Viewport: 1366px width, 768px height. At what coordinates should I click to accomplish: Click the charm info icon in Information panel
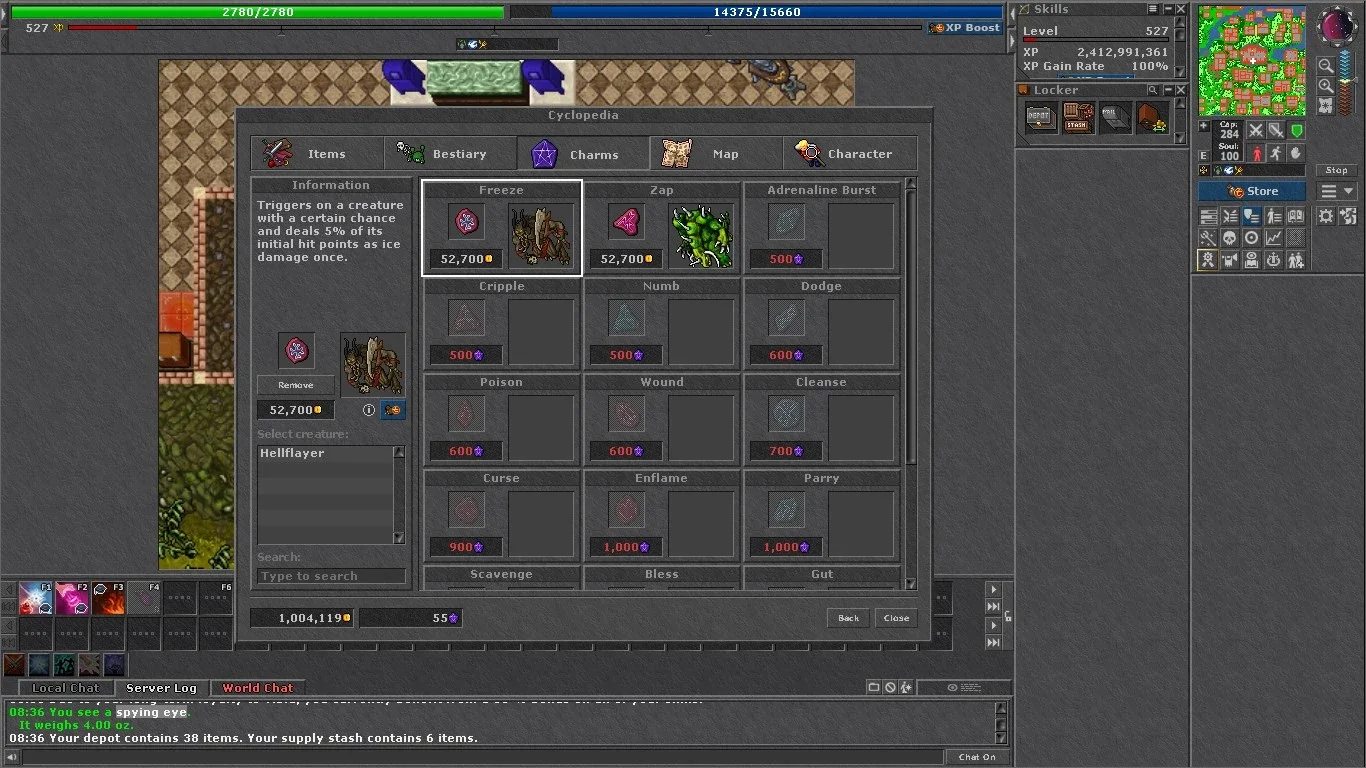coord(368,410)
